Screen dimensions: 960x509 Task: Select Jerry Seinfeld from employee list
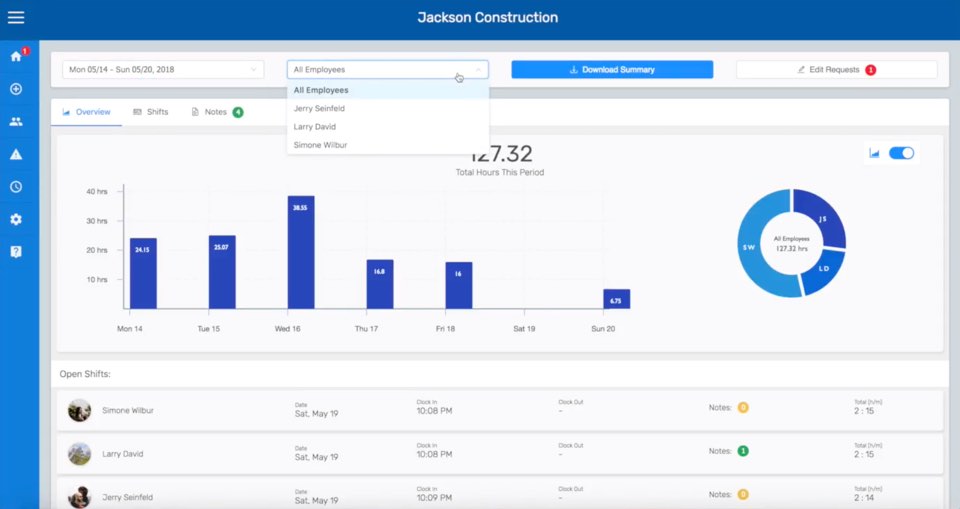(x=320, y=108)
